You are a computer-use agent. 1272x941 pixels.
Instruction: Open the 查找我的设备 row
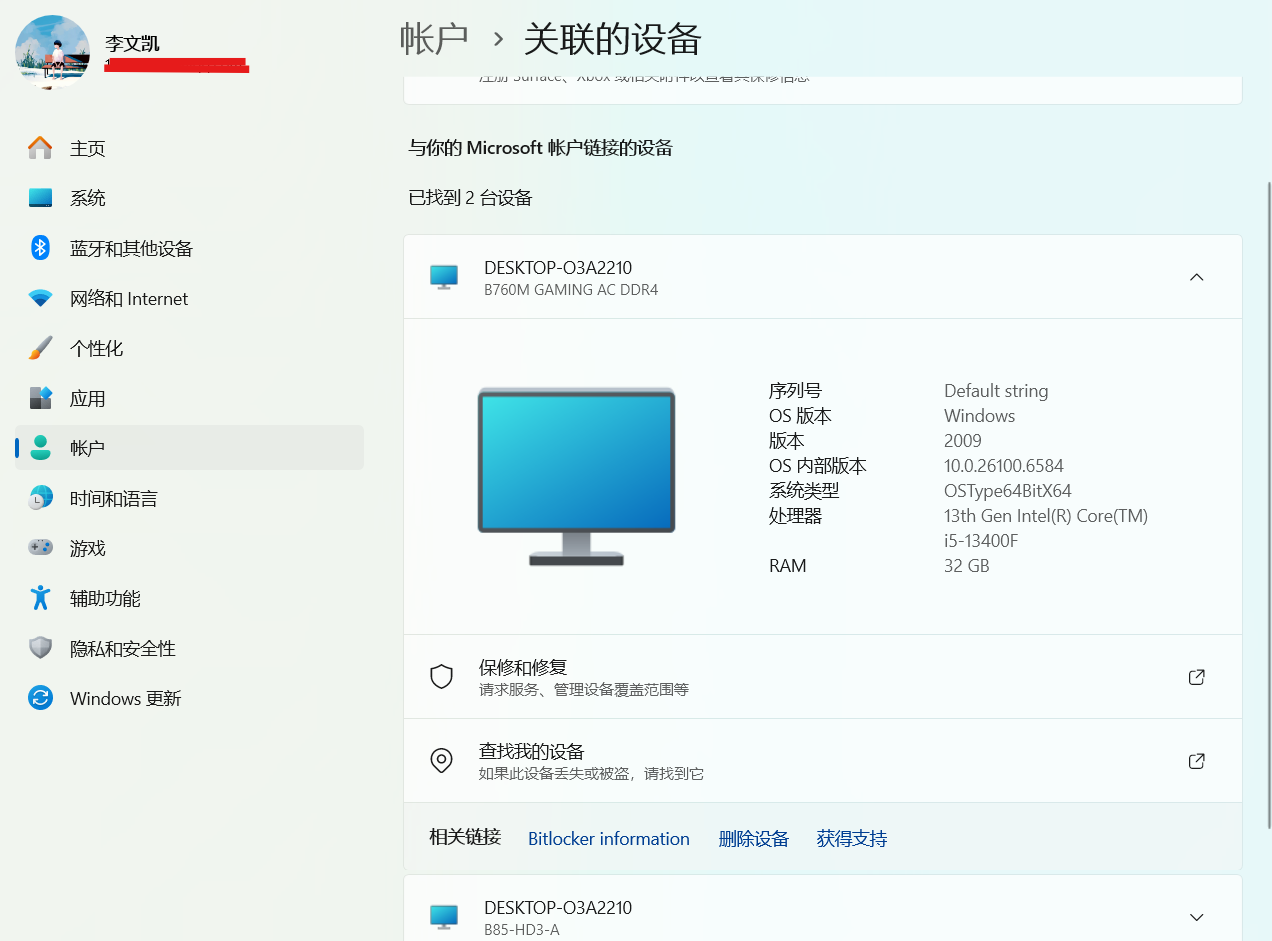822,761
